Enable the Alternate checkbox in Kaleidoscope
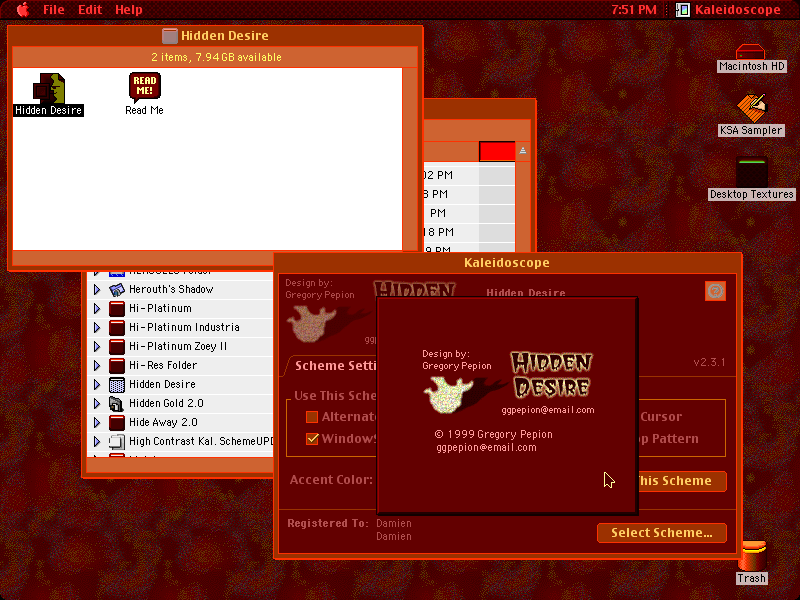 [312, 417]
